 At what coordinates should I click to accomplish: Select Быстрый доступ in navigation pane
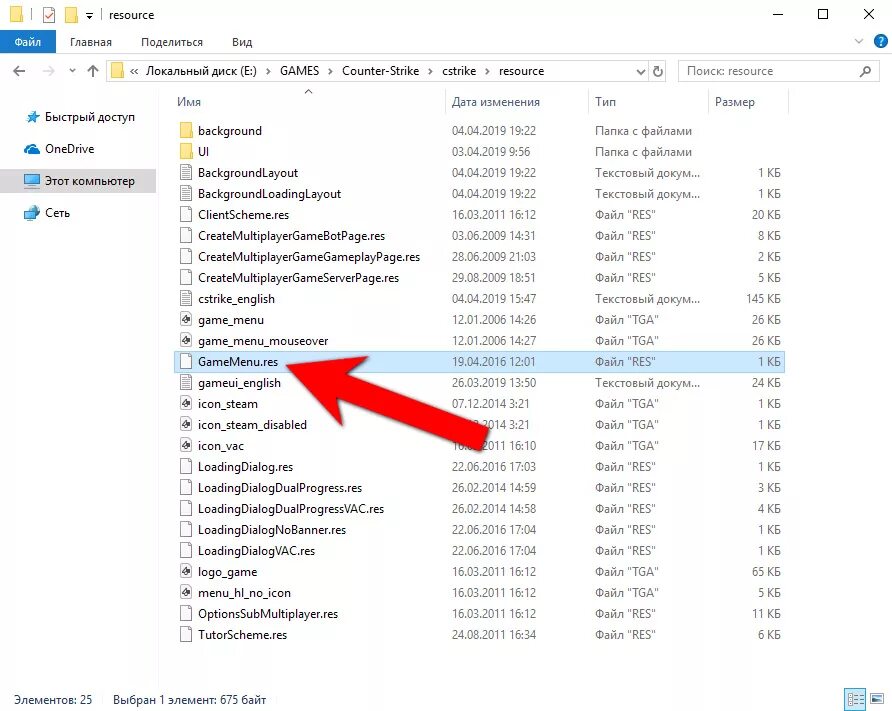pos(81,117)
